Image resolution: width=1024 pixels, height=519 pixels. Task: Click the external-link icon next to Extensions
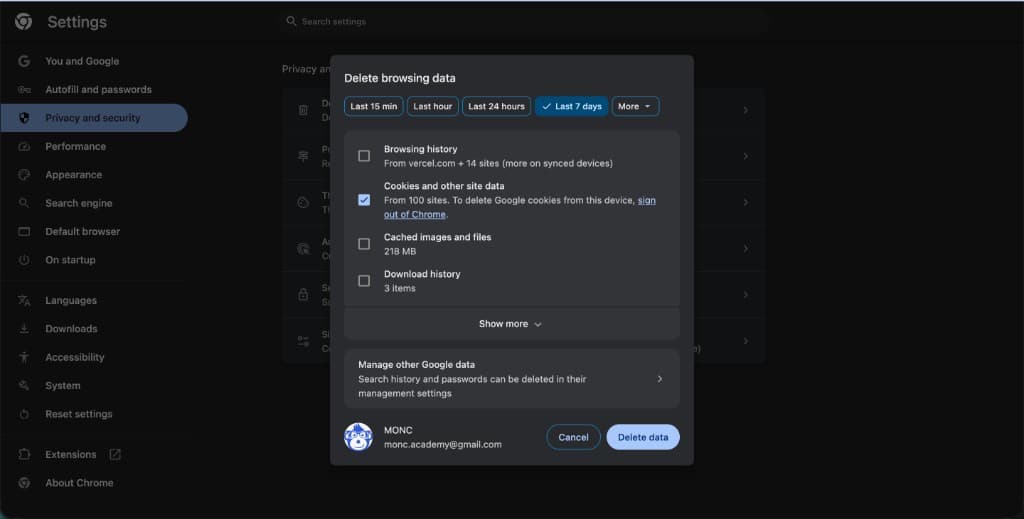pos(115,454)
